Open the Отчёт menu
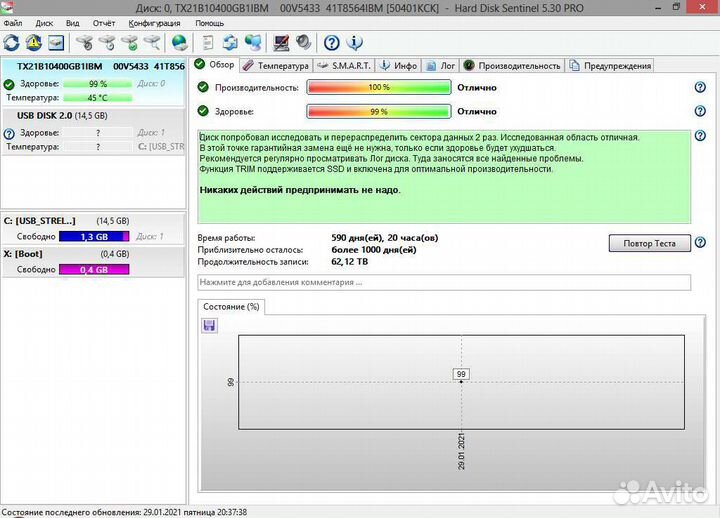Viewport: 720px width, 518px height. pyautogui.click(x=103, y=22)
